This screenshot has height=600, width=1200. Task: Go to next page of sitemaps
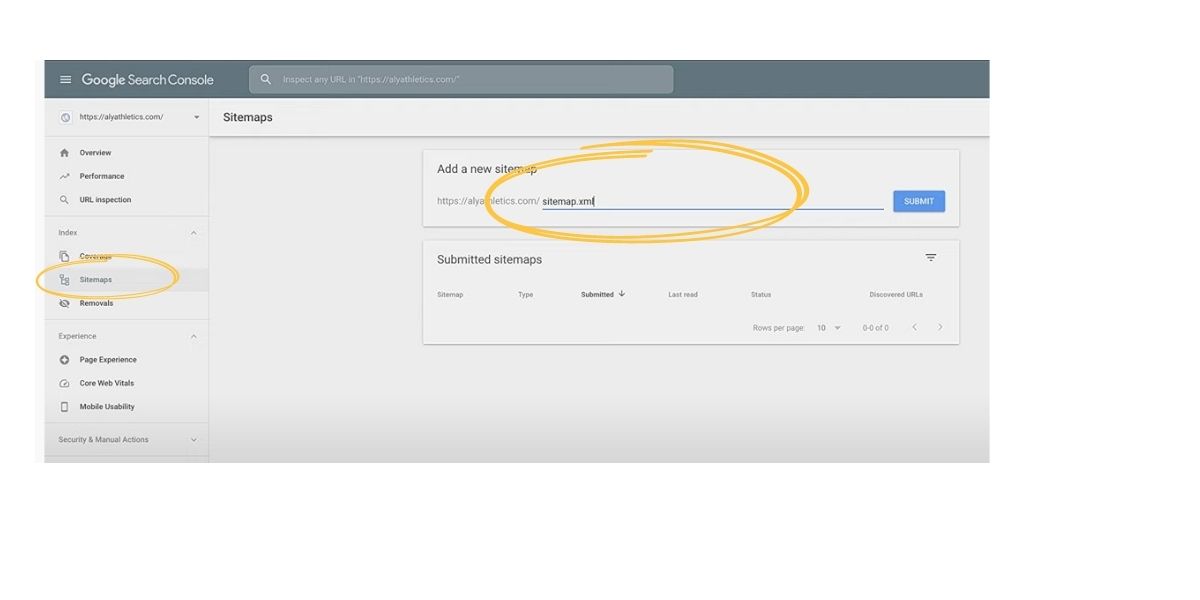coord(940,328)
